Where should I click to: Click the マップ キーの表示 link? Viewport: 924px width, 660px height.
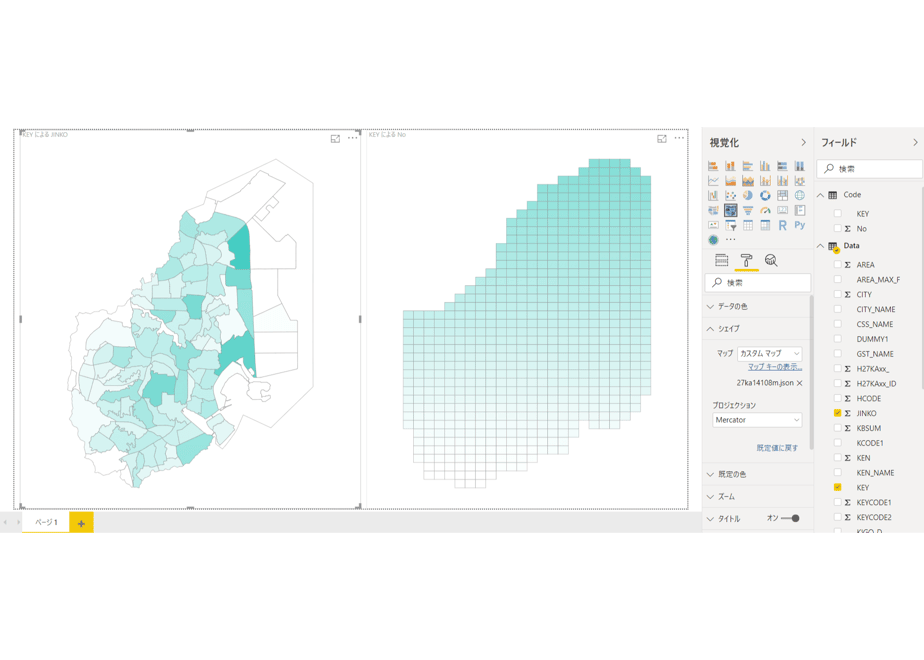pyautogui.click(x=775, y=367)
